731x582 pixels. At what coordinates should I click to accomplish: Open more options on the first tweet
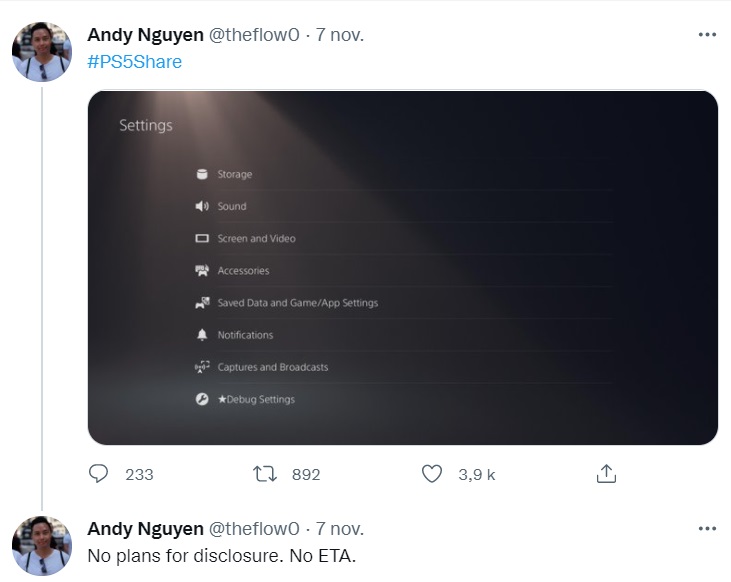pos(707,35)
